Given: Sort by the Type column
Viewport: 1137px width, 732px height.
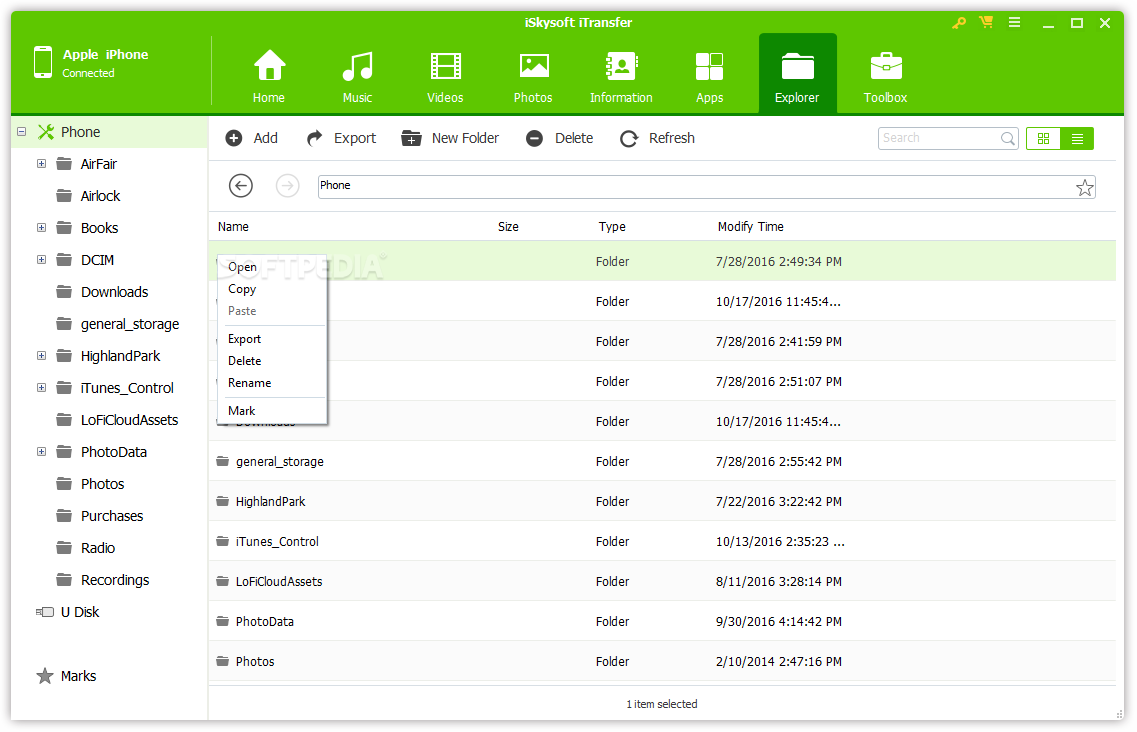Looking at the screenshot, I should [x=612, y=227].
